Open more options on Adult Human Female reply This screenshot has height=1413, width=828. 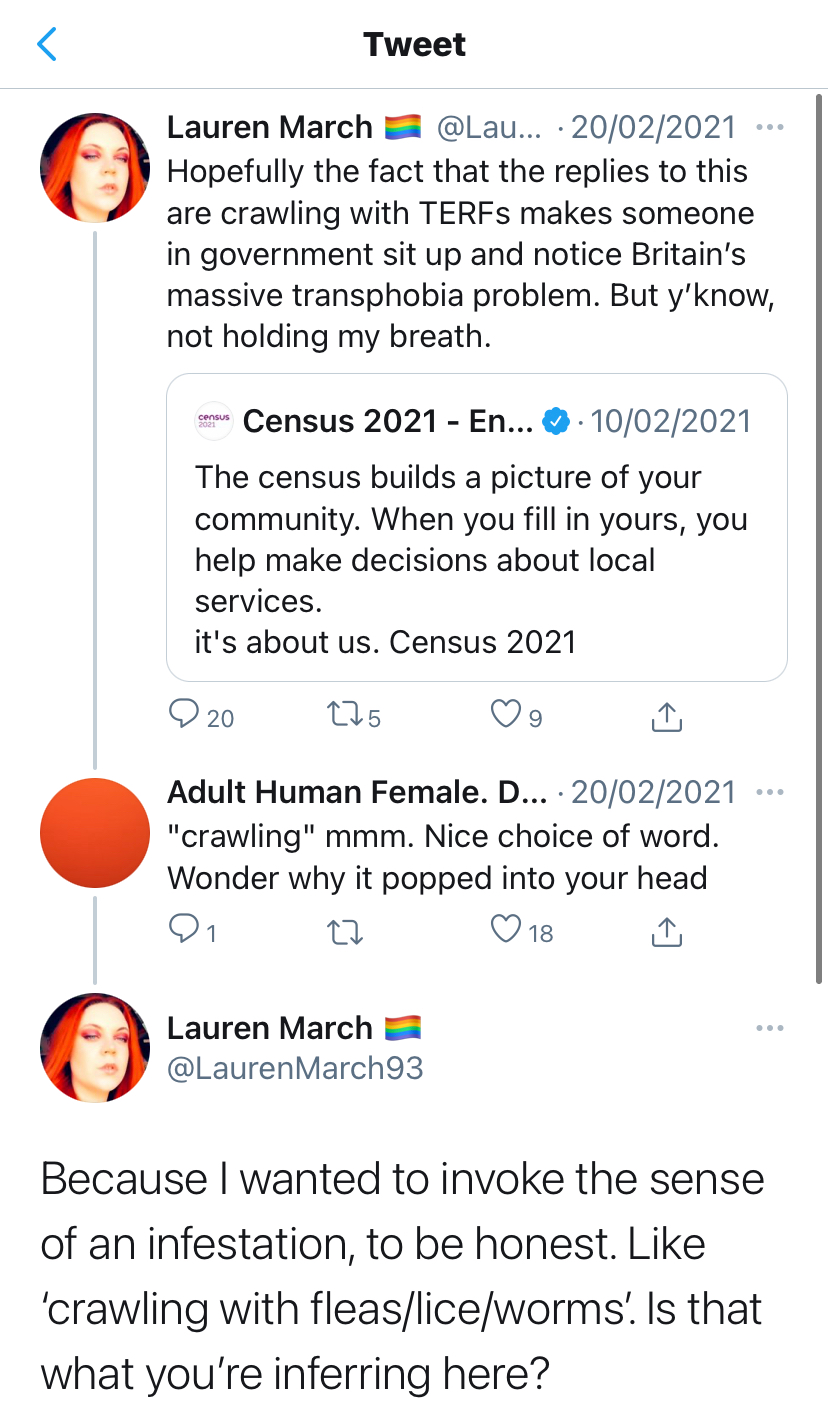click(x=770, y=792)
